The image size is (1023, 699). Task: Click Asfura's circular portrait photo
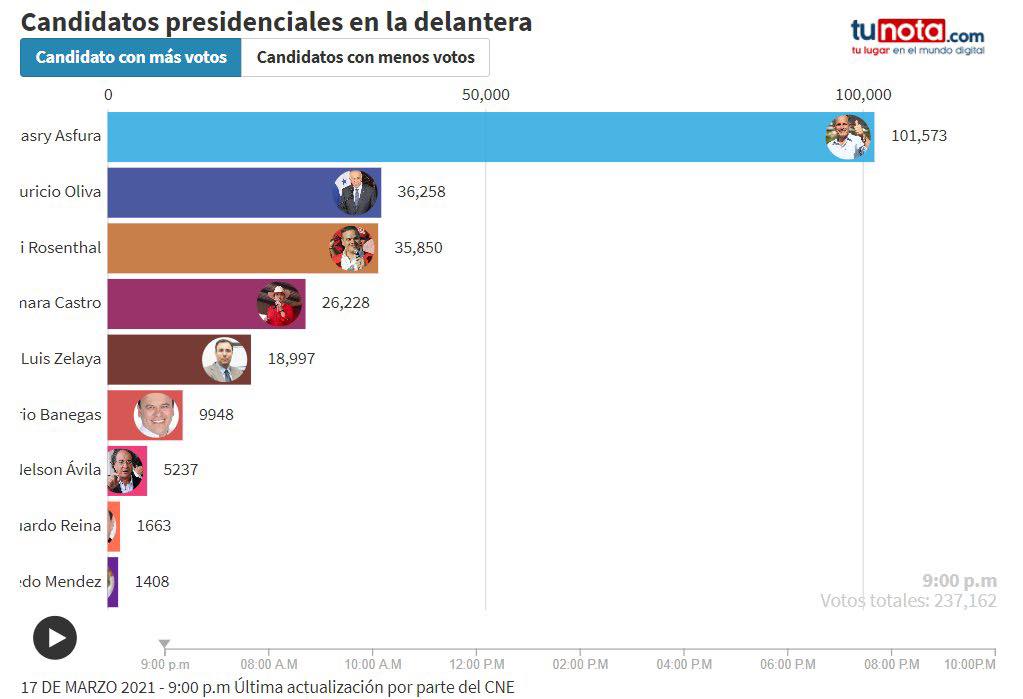coord(848,137)
